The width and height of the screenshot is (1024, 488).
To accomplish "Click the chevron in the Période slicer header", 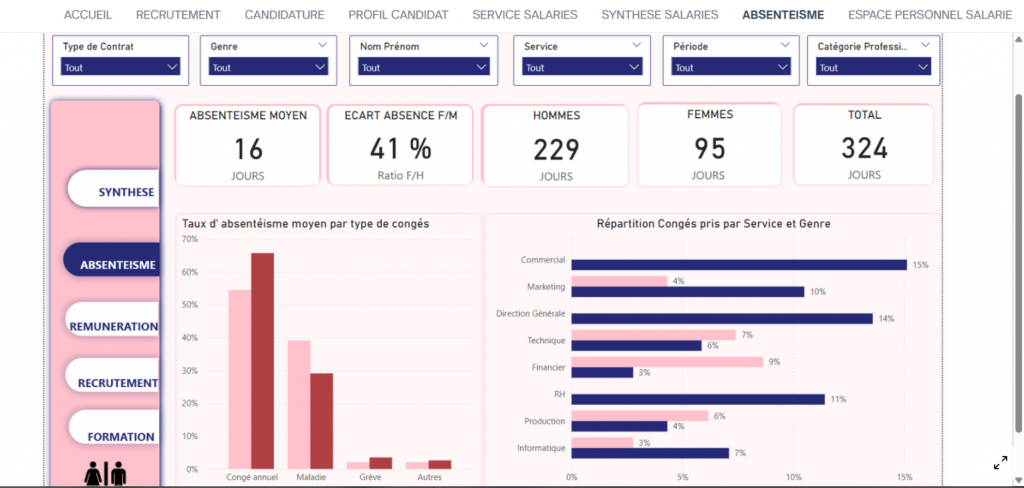I will click(785, 46).
